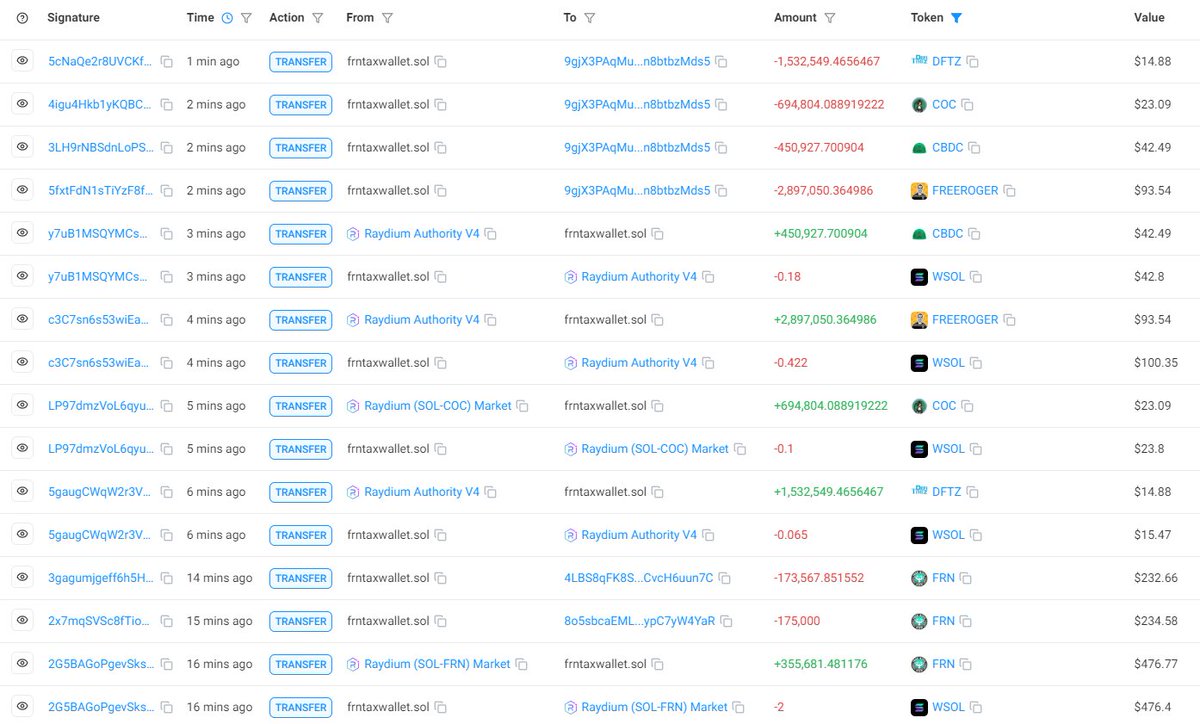Copy frntaxwallet.sol sender in DFTZ -1,532,549 row
The height and width of the screenshot is (724, 1200).
point(441,62)
